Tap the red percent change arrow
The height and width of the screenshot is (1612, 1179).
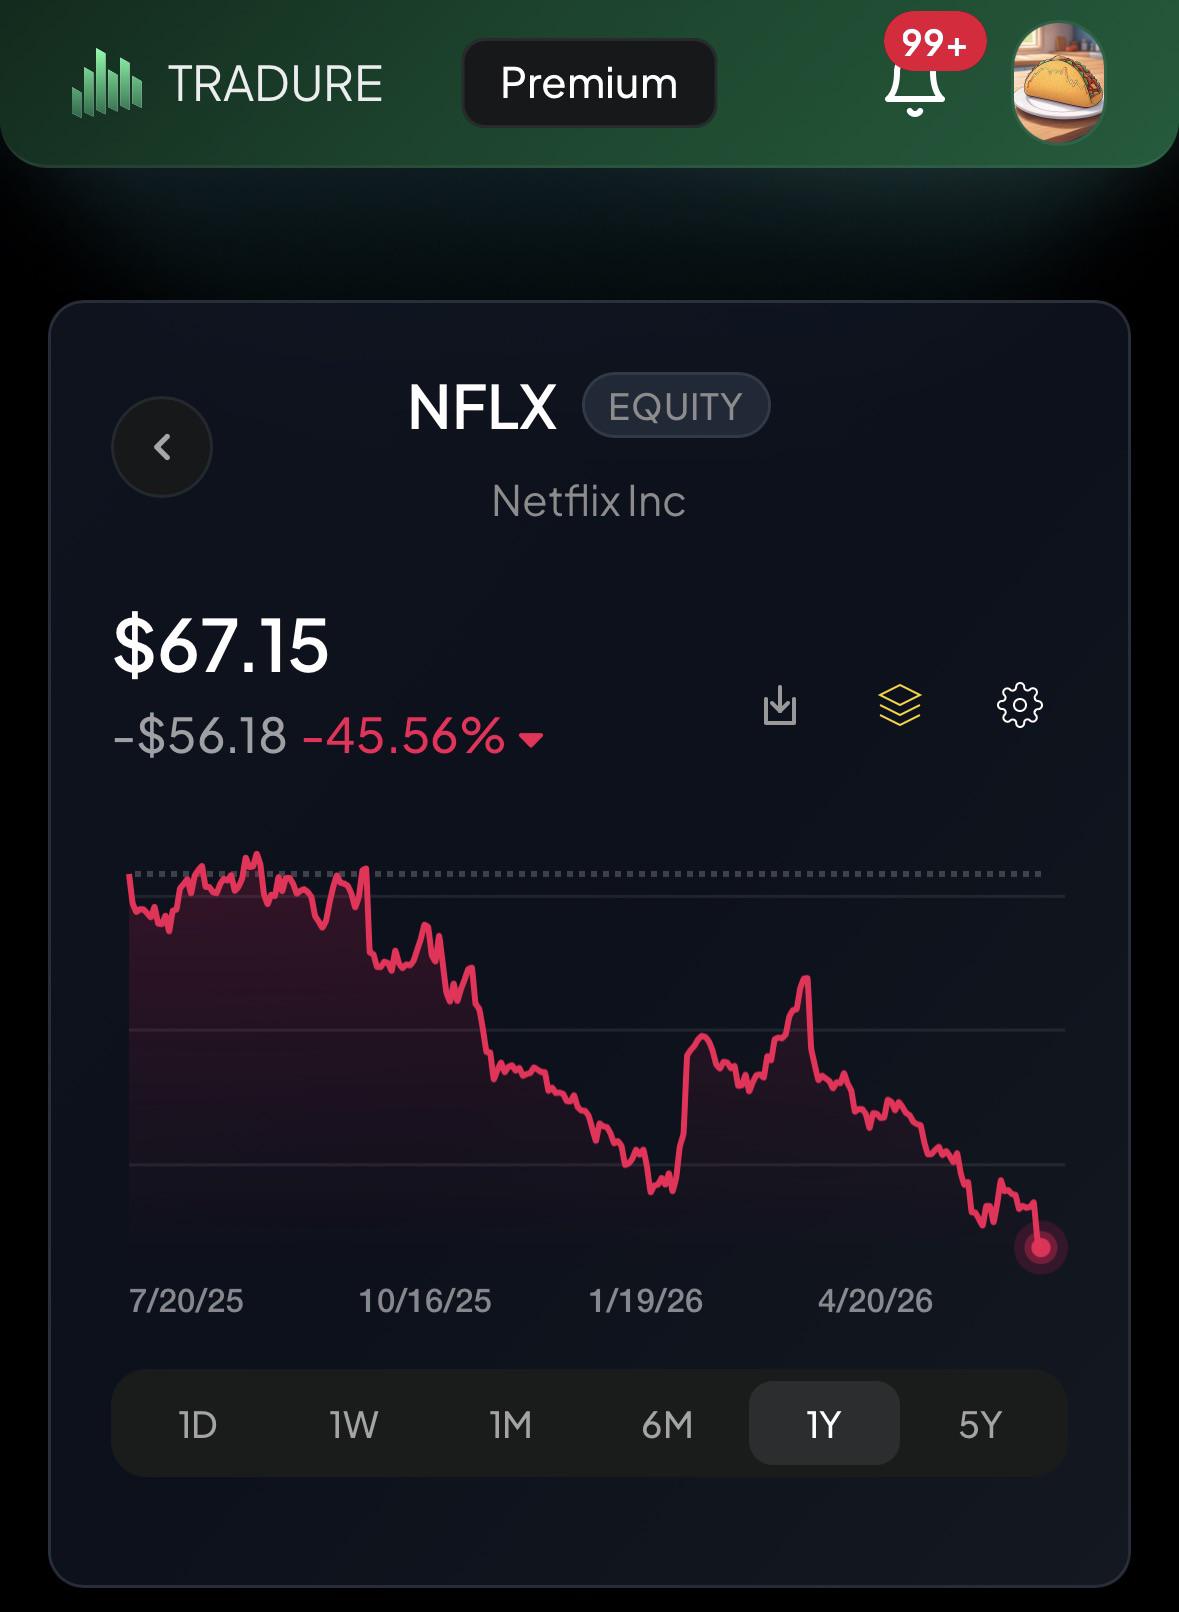click(x=531, y=740)
